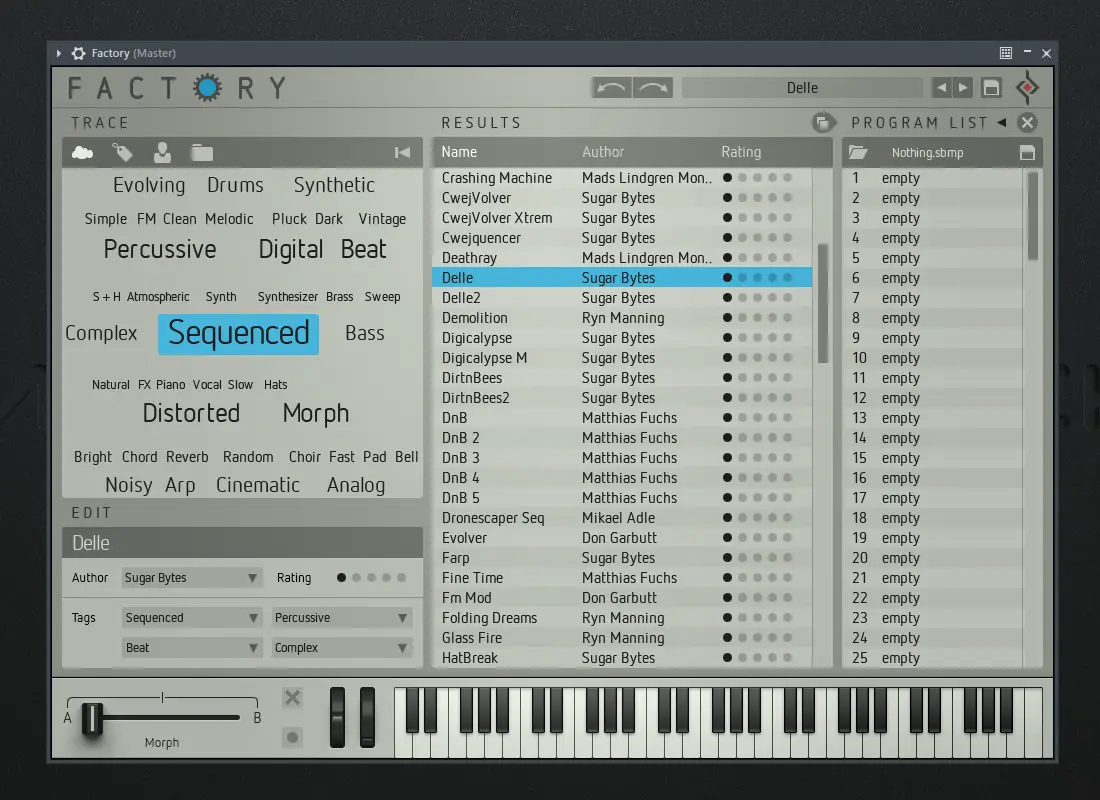Open the folder icon in Trace

(202, 152)
